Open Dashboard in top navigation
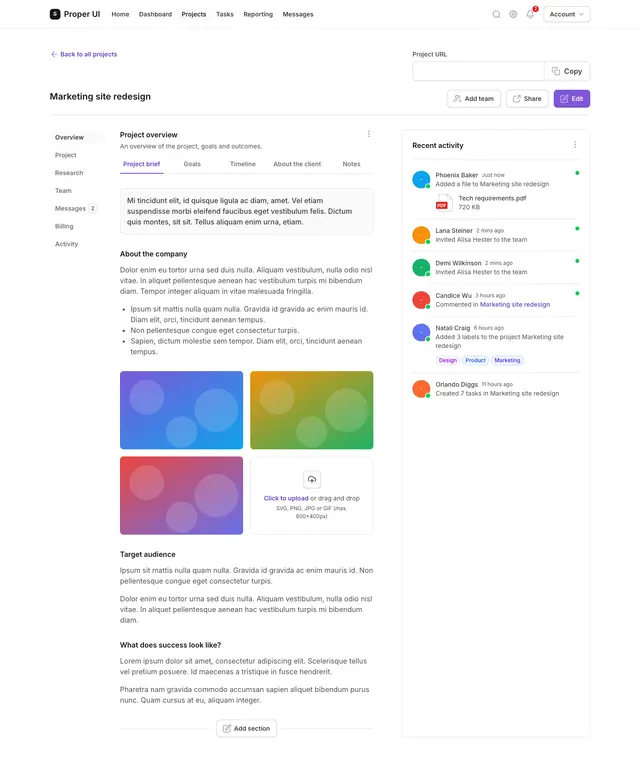The height and width of the screenshot is (780, 640). (155, 14)
